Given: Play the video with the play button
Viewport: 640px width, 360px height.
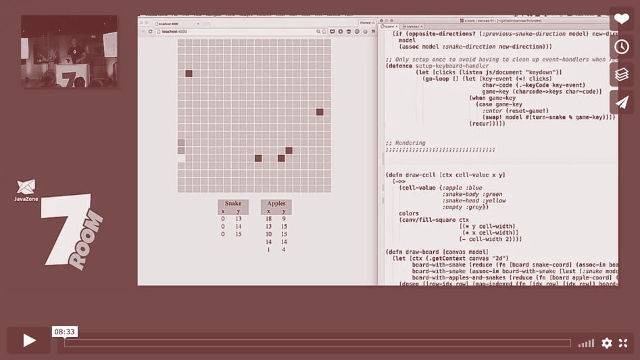Looking at the screenshot, I should pos(29,340).
